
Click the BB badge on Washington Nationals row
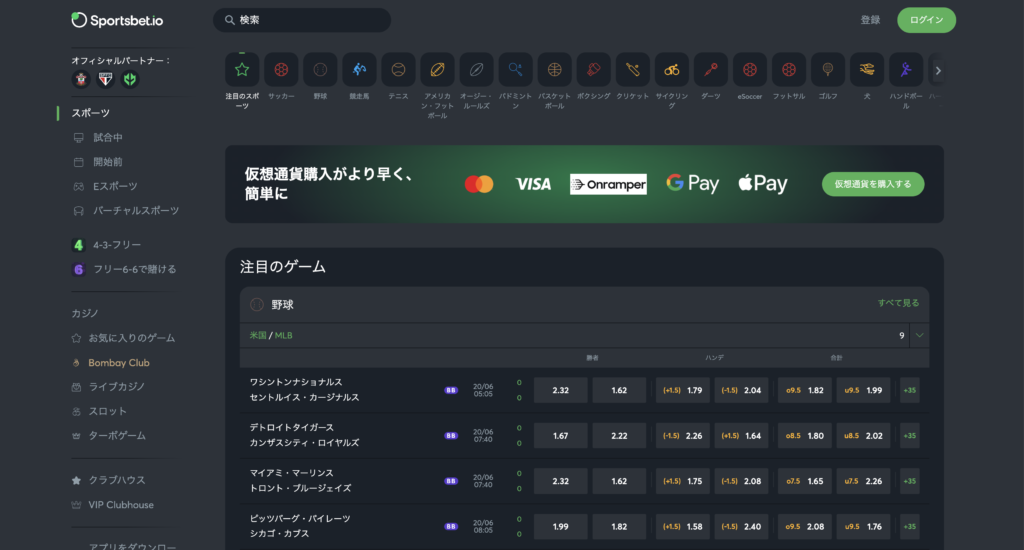(451, 390)
